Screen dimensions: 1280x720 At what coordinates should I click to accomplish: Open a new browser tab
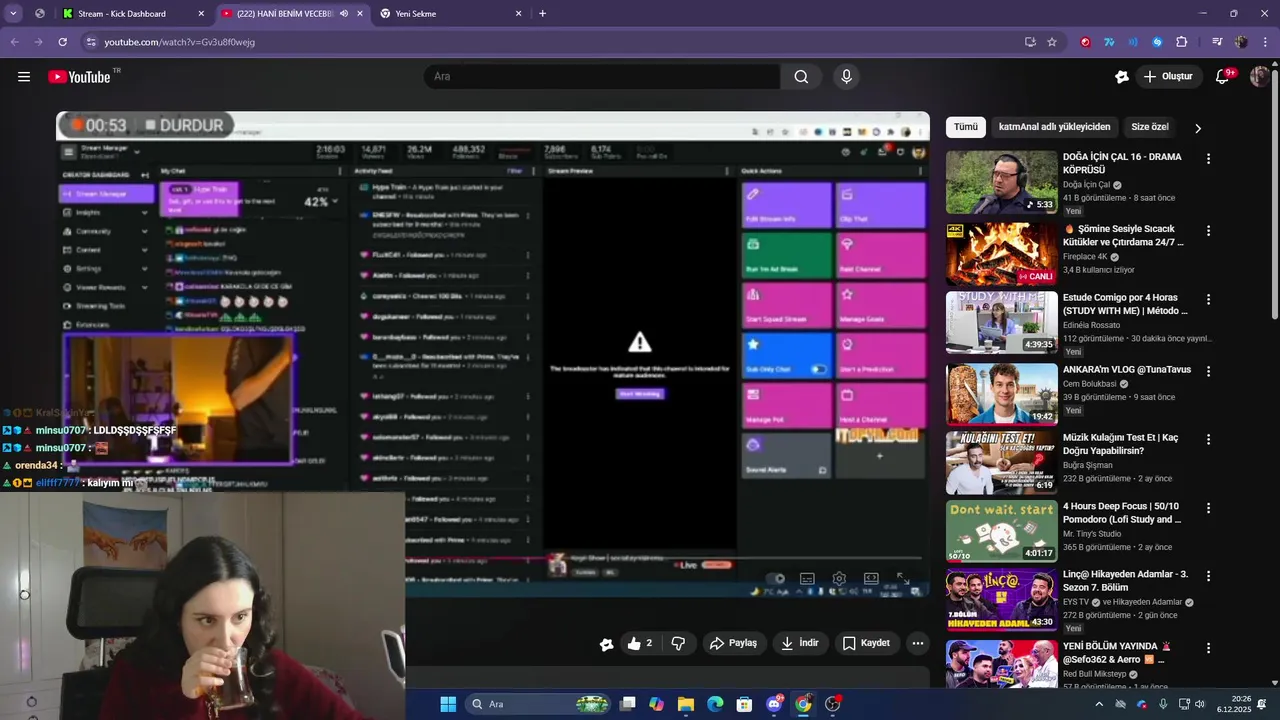click(543, 14)
